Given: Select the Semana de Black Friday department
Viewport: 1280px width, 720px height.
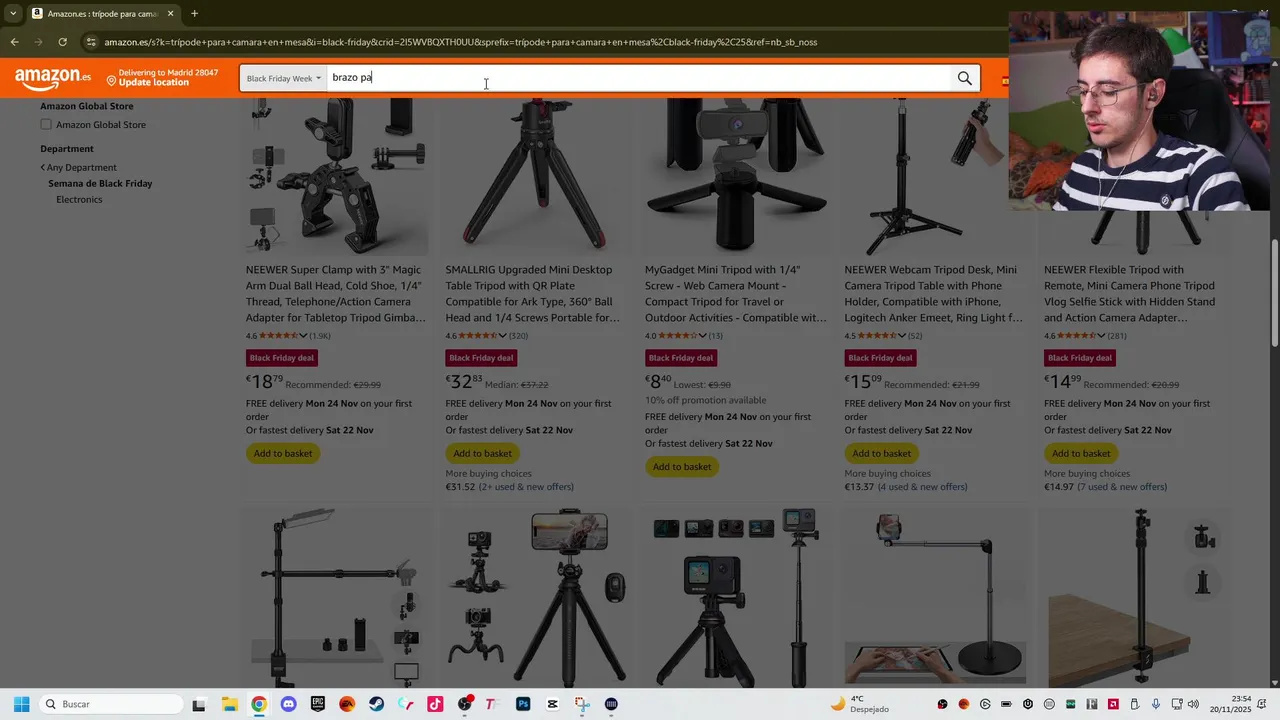Looking at the screenshot, I should point(100,183).
